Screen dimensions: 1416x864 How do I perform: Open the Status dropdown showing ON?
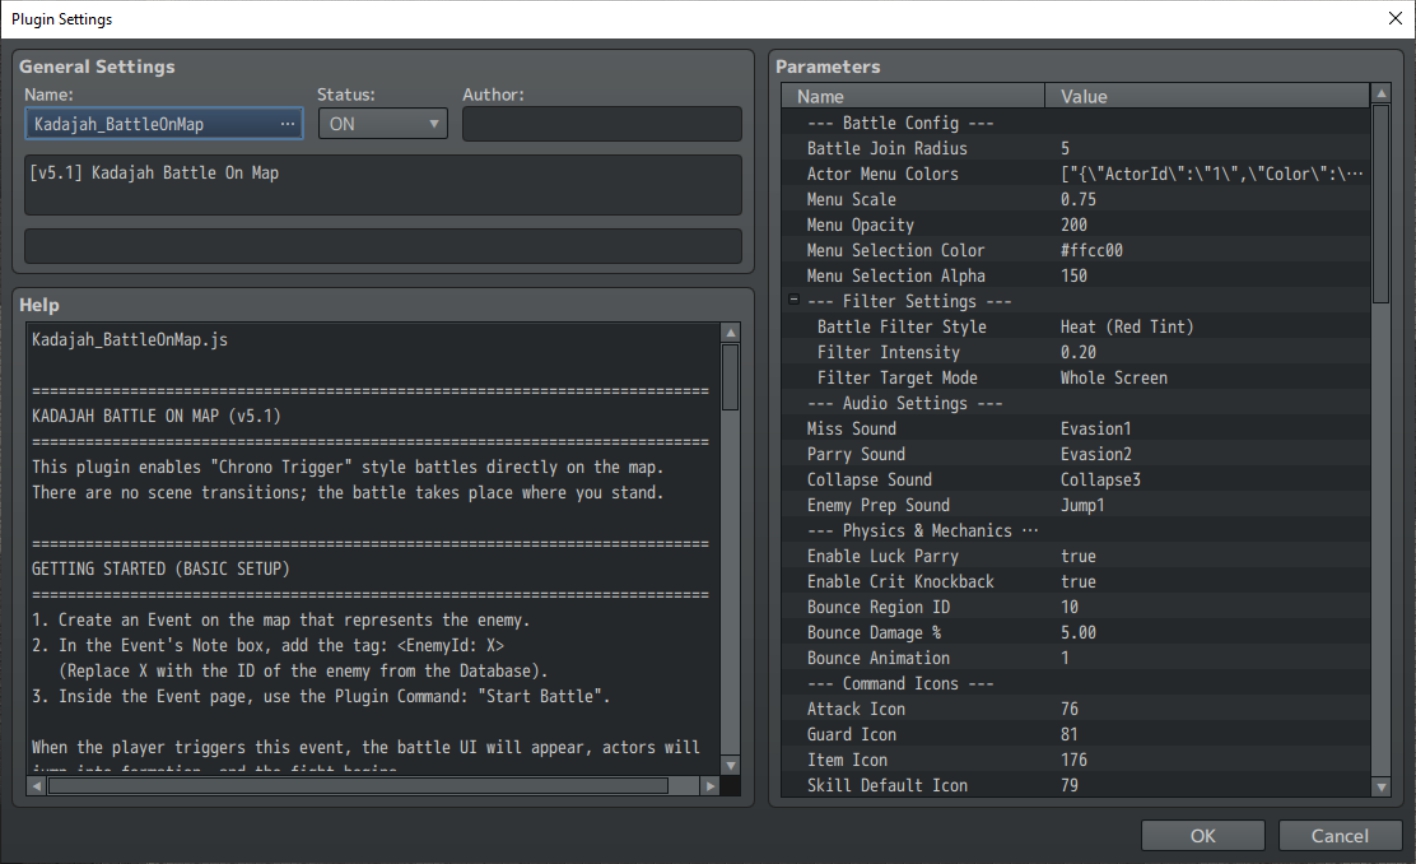pos(383,124)
